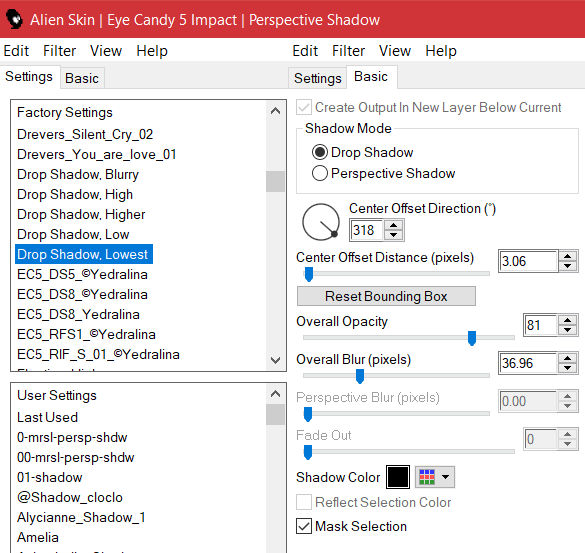The height and width of the screenshot is (553, 585).
Task: Click the Center Offset Distance slider handle
Action: pyautogui.click(x=309, y=274)
